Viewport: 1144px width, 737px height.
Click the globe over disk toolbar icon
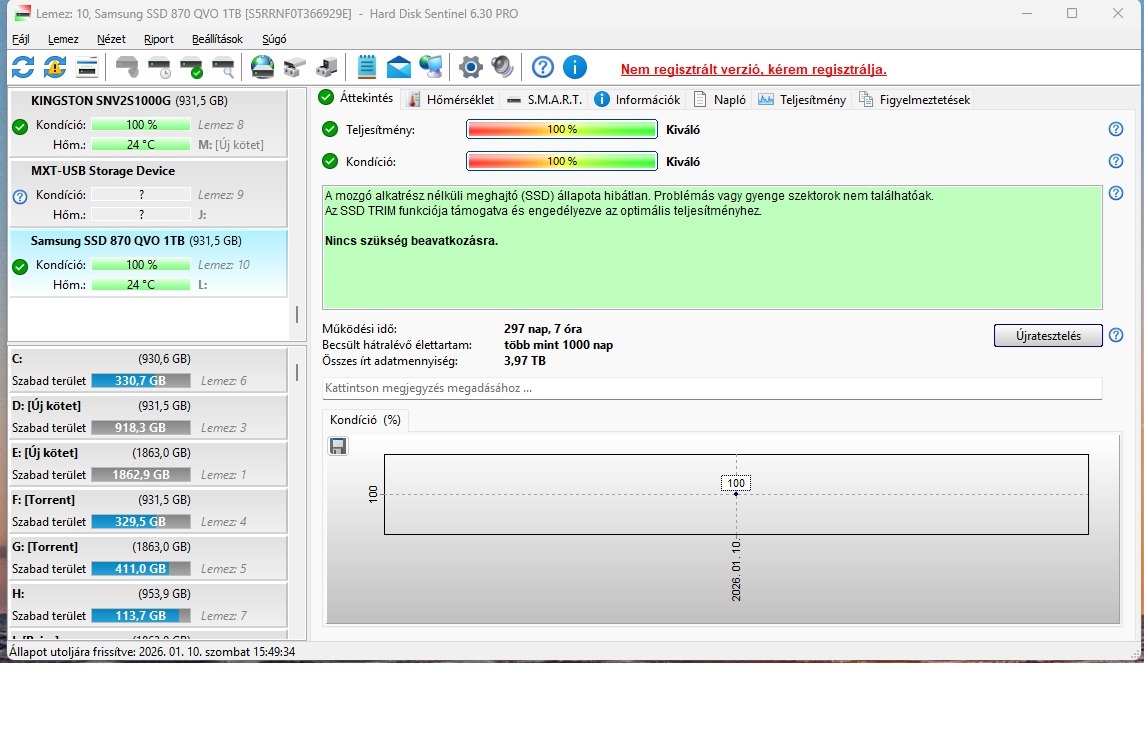[x=263, y=68]
